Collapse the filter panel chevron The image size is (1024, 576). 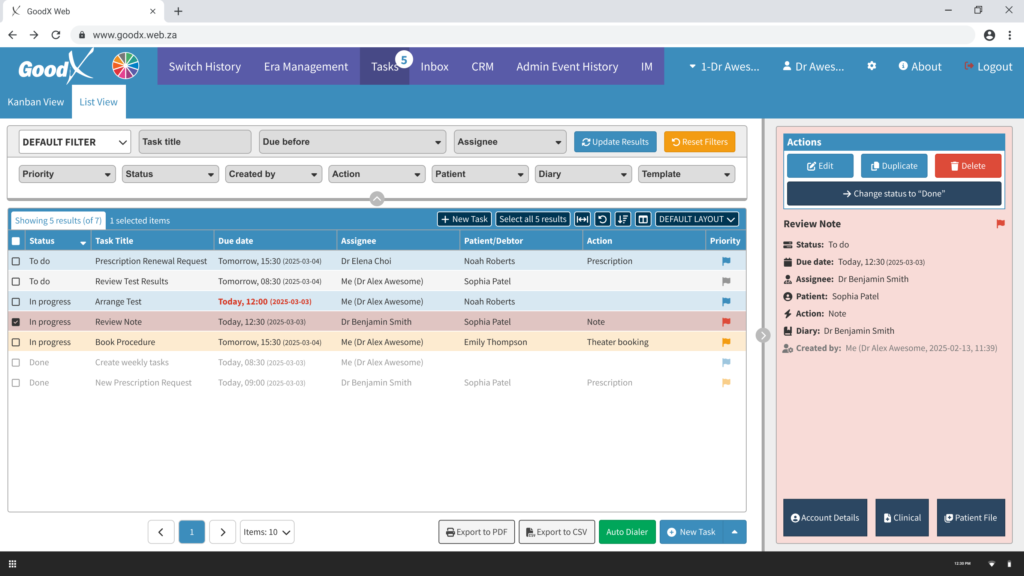[377, 199]
